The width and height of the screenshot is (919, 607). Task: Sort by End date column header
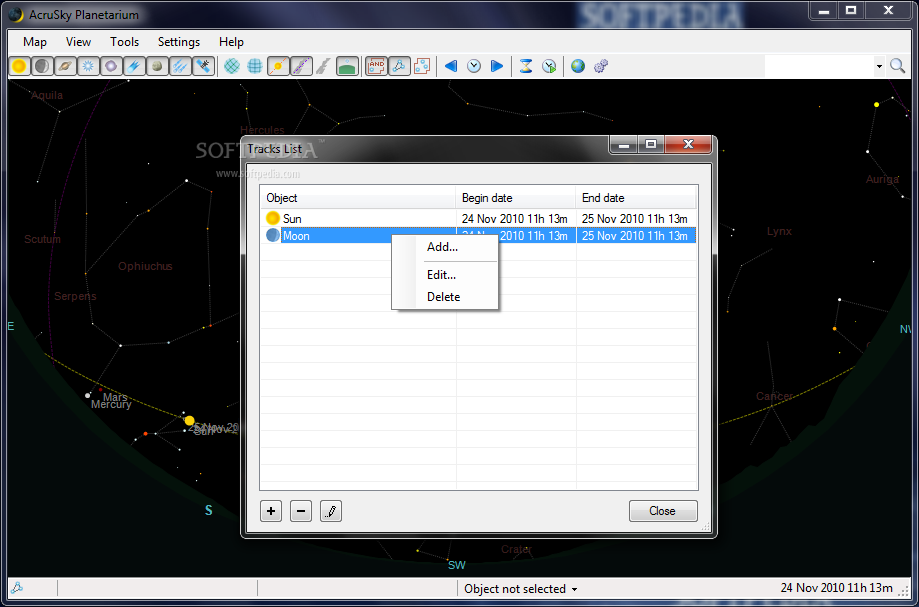[x=636, y=198]
